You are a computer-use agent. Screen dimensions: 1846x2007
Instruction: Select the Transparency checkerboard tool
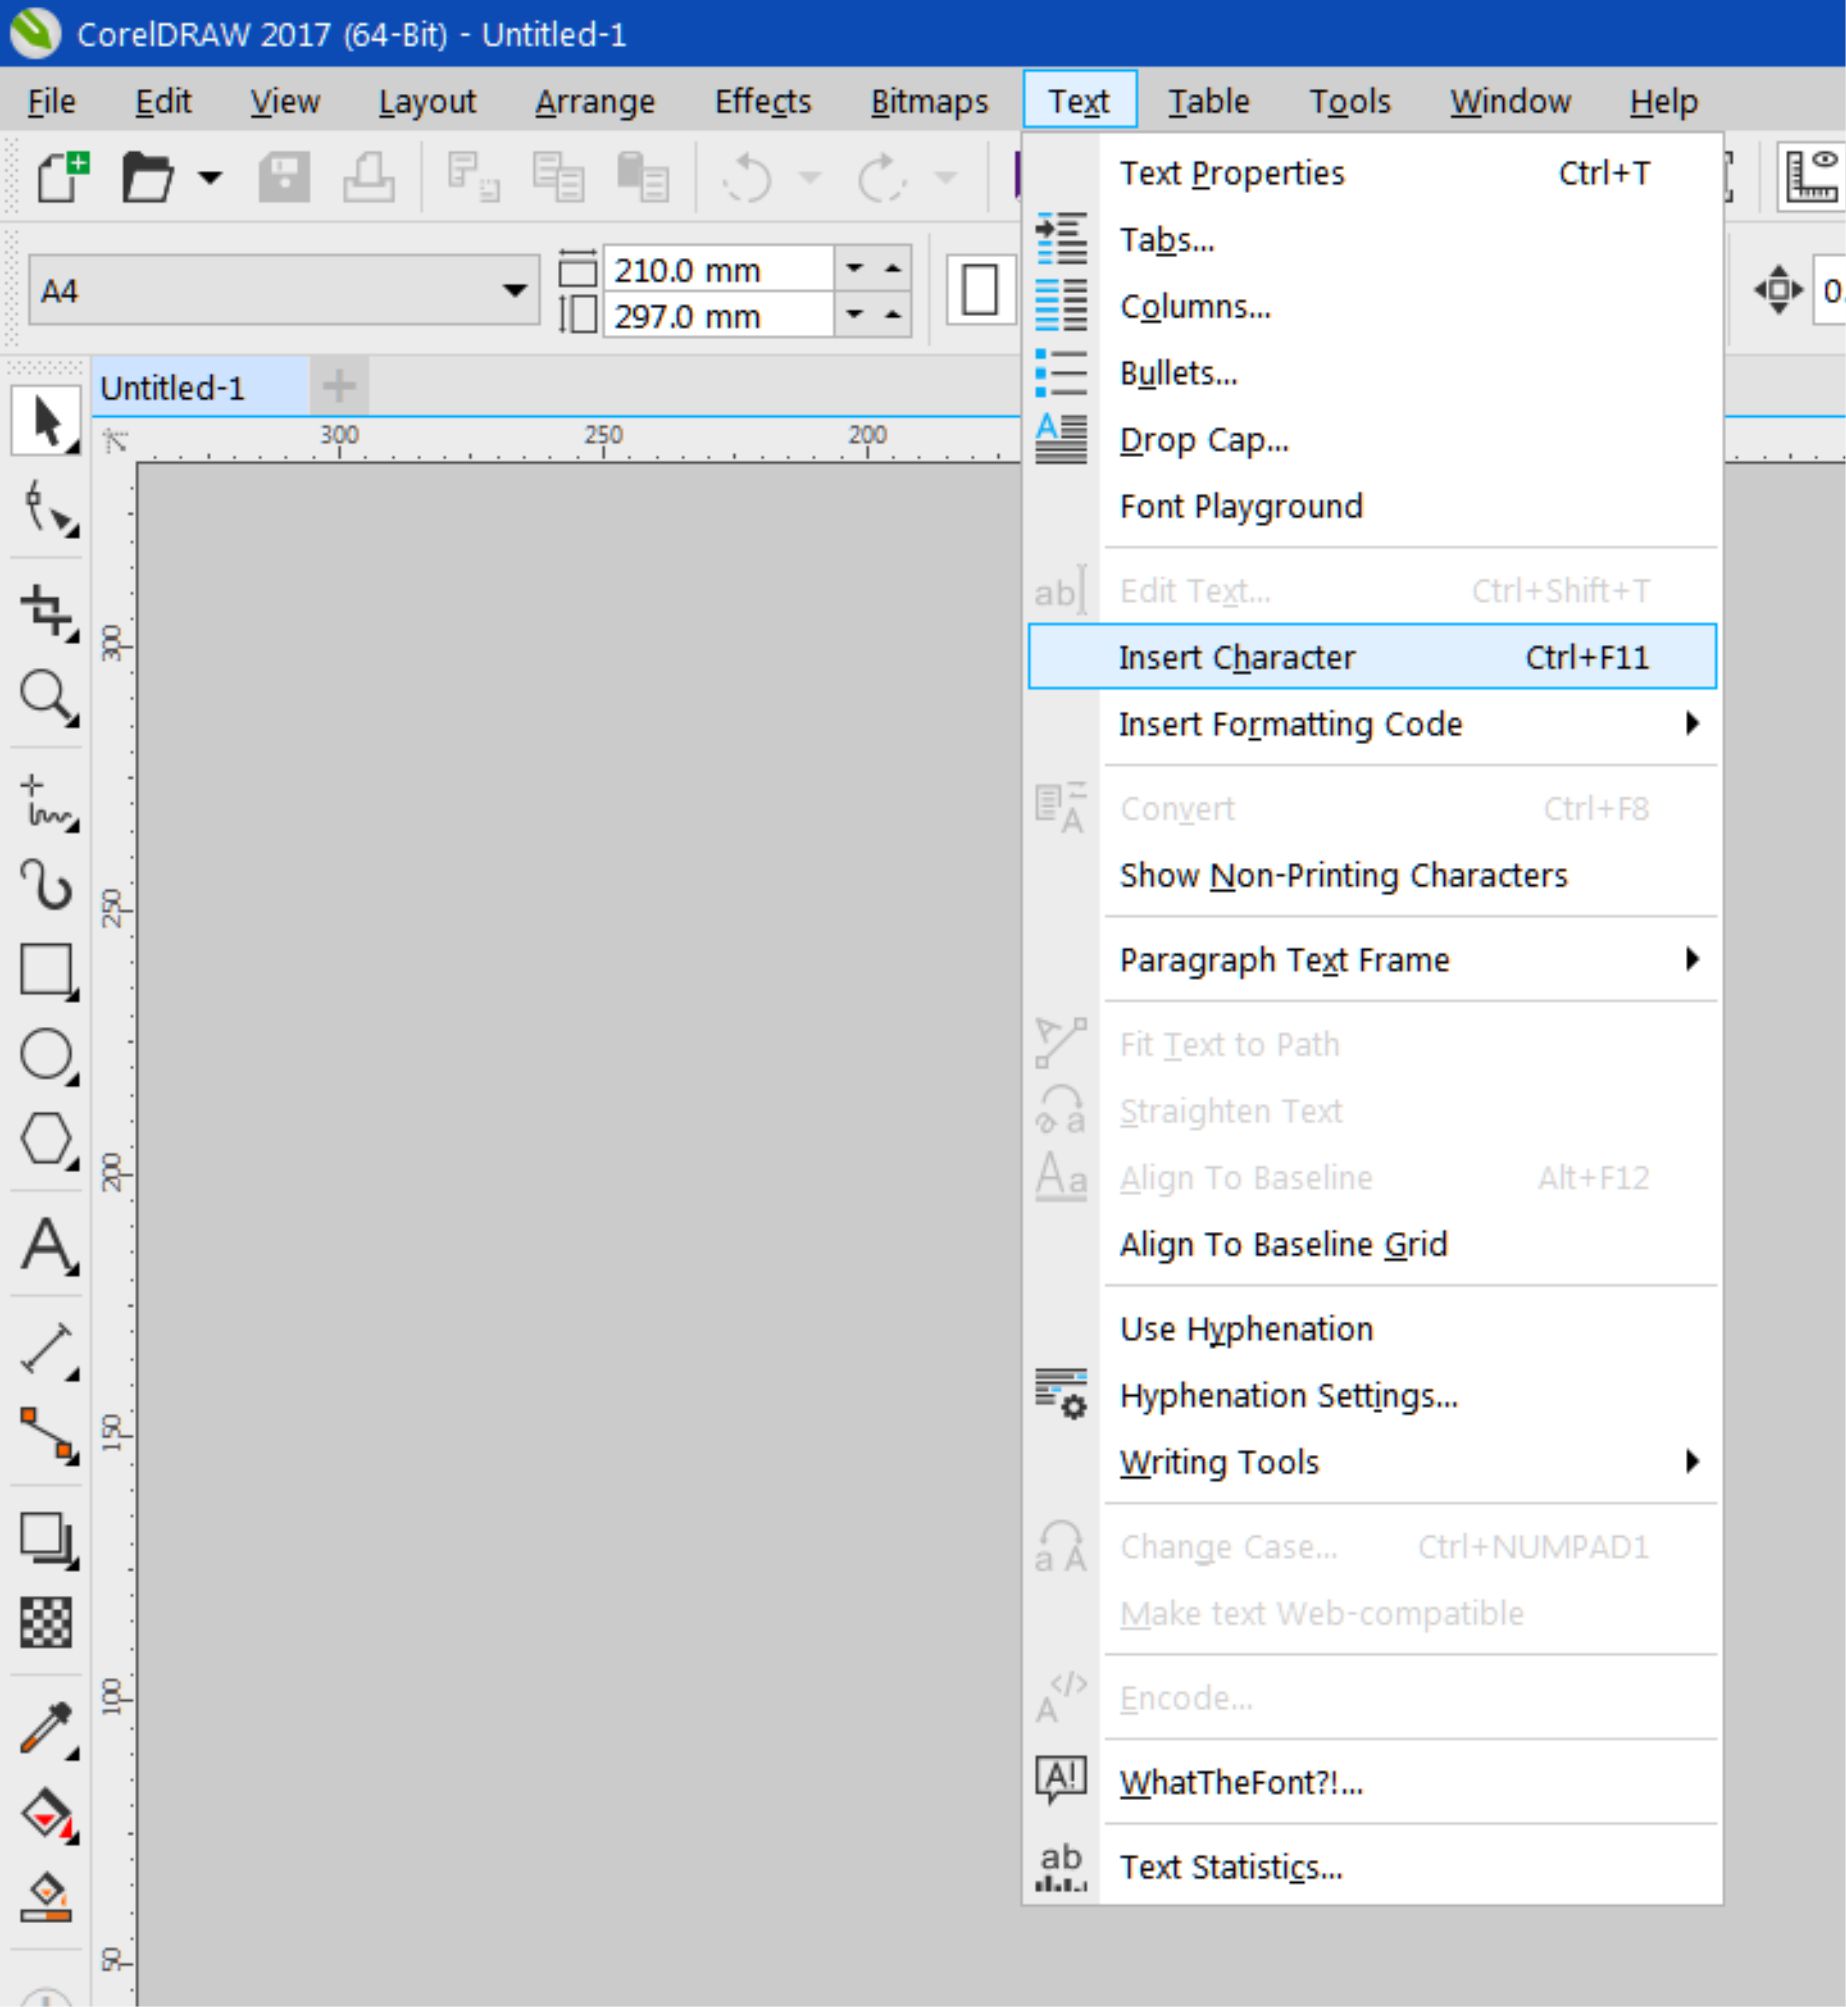pos(46,1621)
